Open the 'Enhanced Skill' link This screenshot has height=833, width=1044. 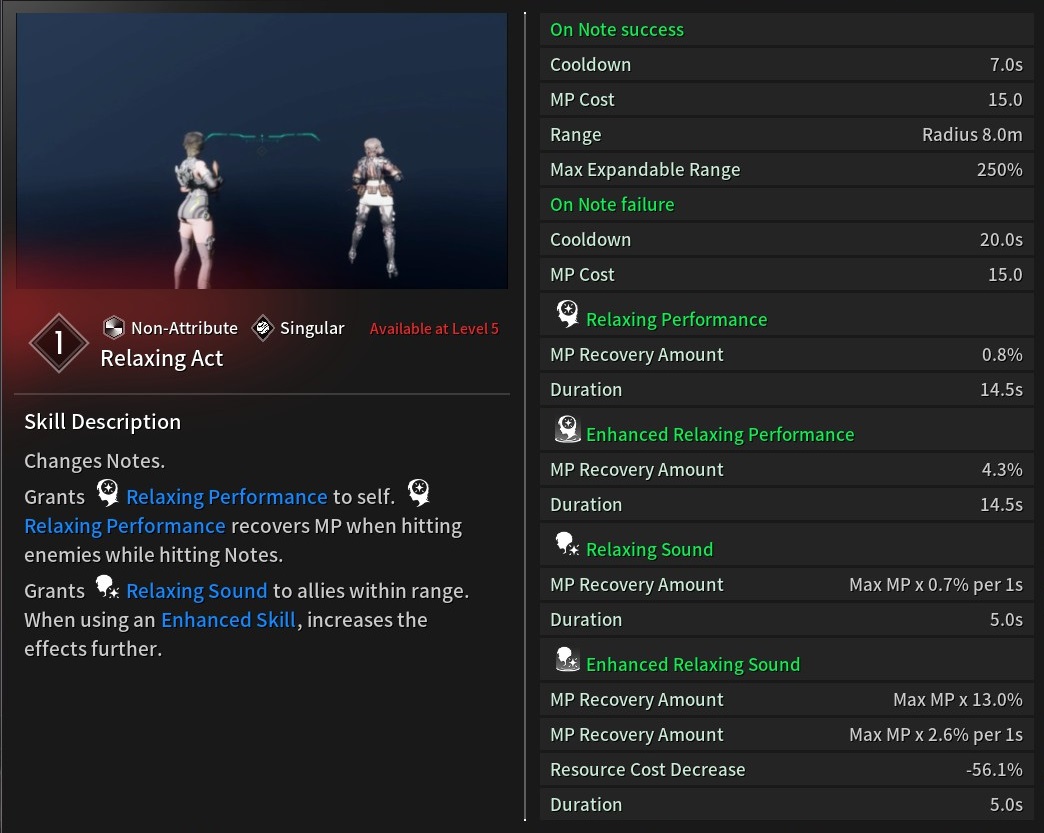228,620
